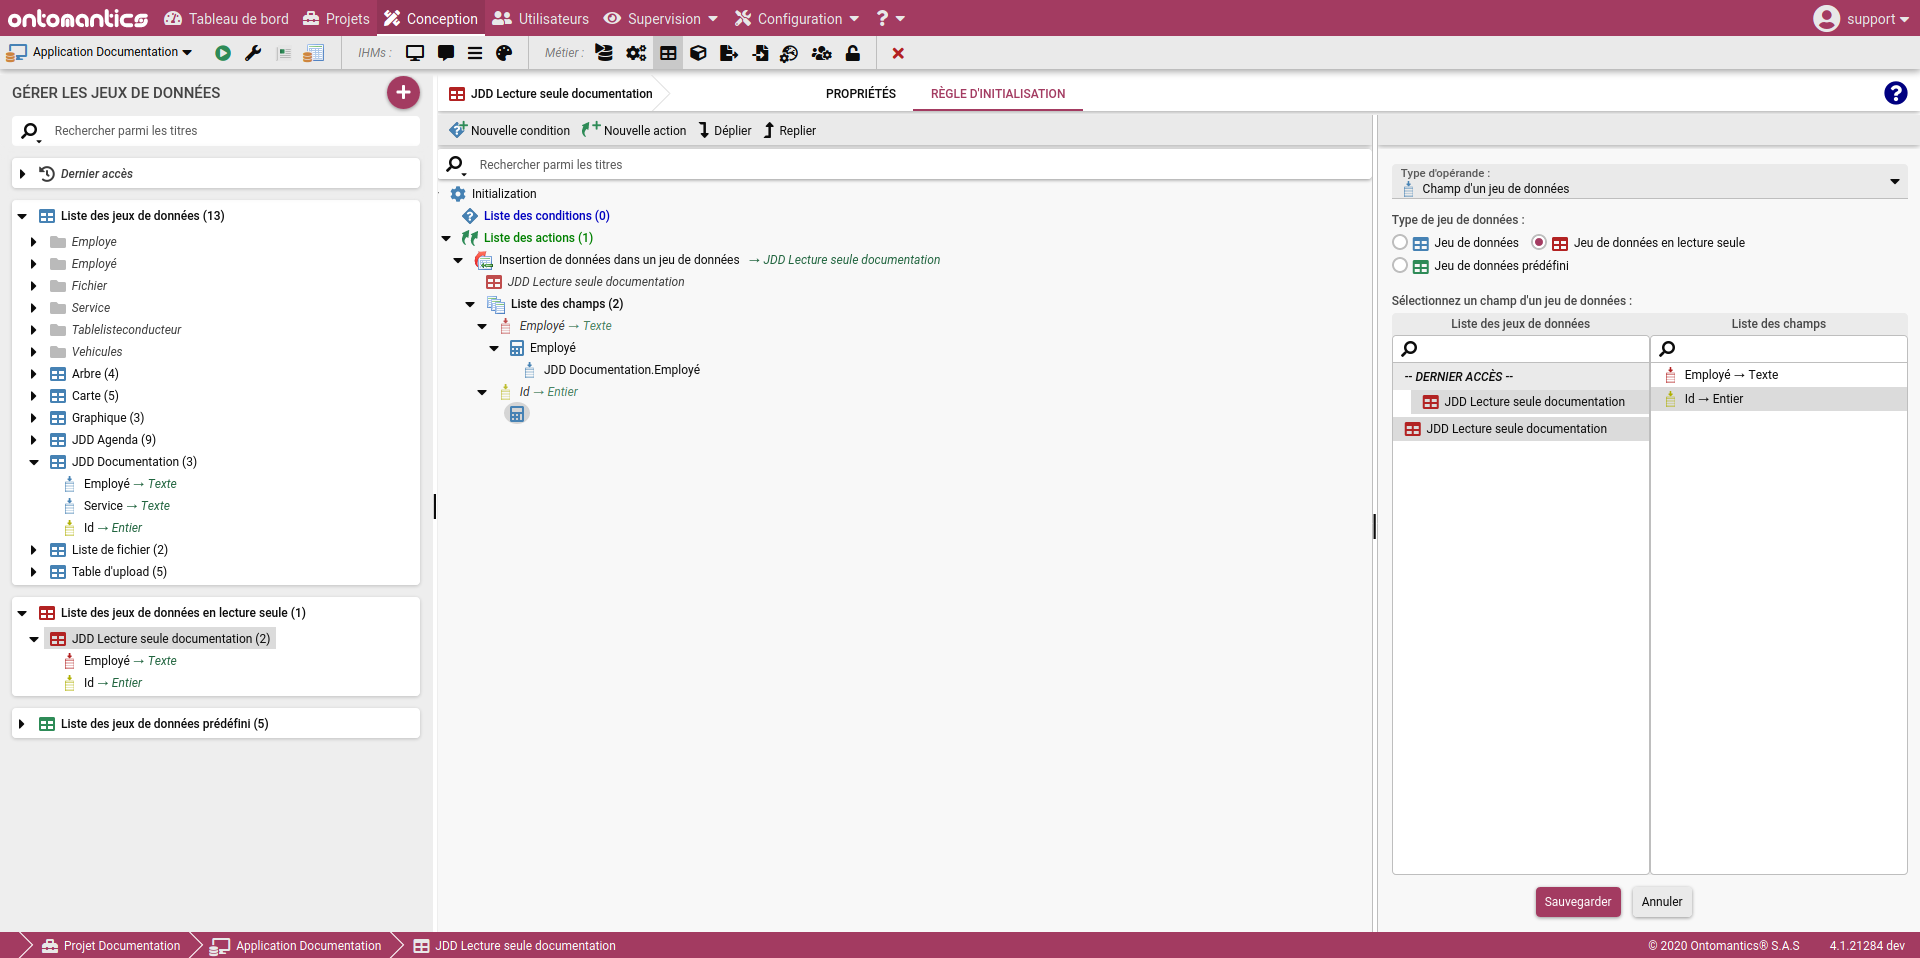
Task: Open the Utilisateurs menu
Action: pyautogui.click(x=541, y=18)
